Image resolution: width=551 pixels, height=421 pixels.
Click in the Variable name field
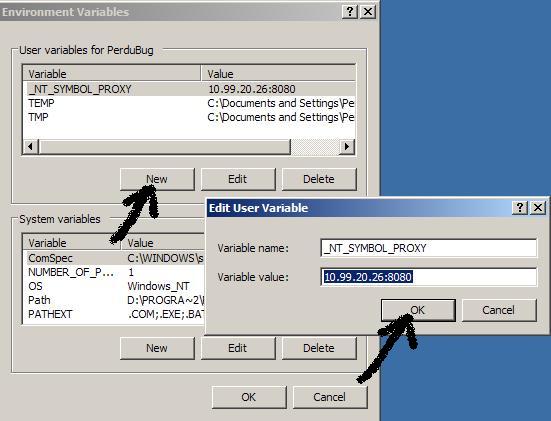(429, 248)
